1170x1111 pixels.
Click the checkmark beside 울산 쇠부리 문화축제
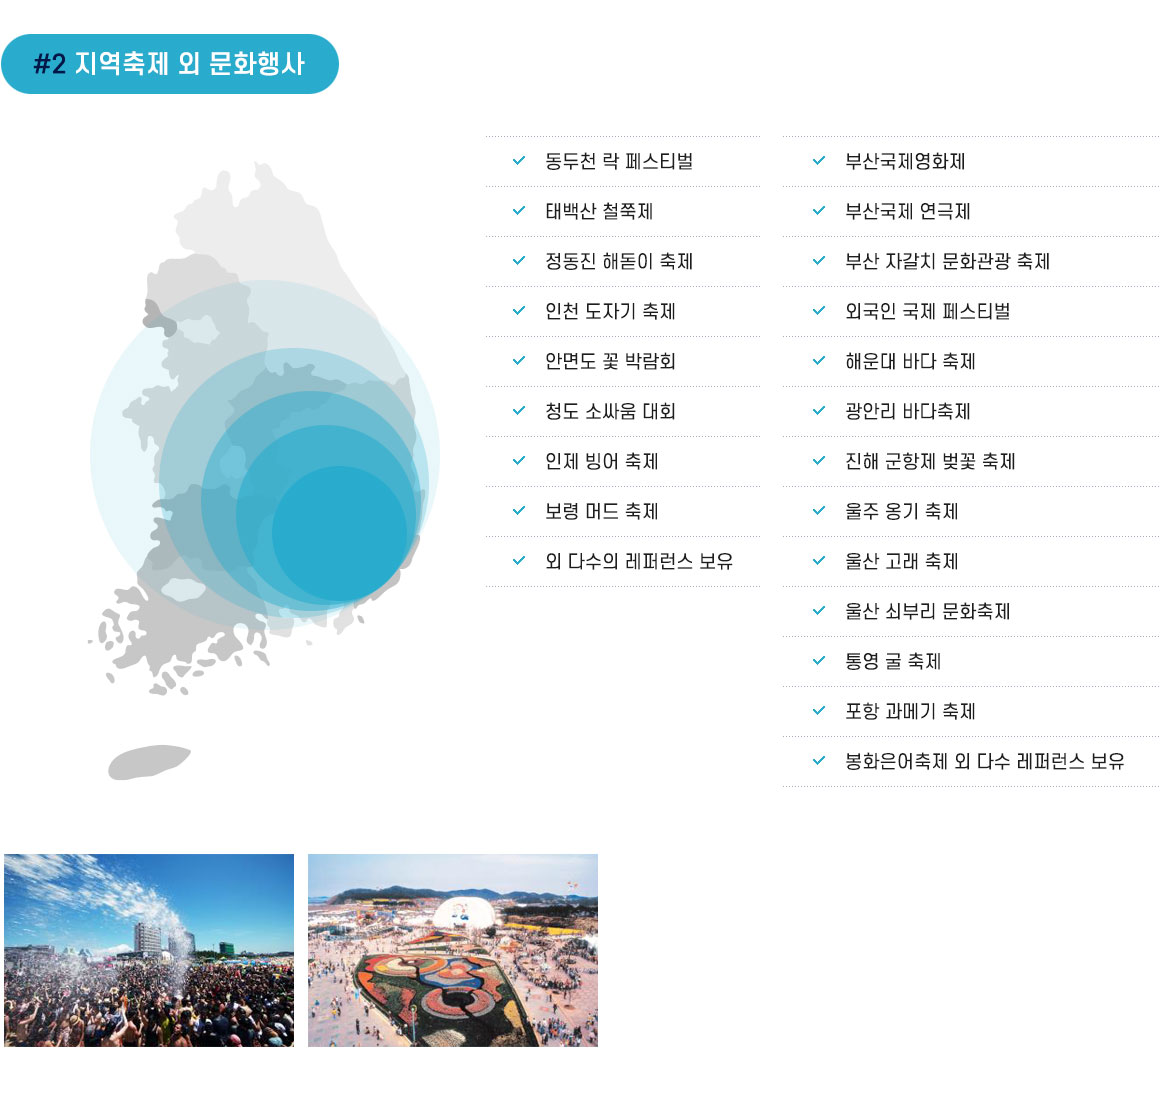819,610
